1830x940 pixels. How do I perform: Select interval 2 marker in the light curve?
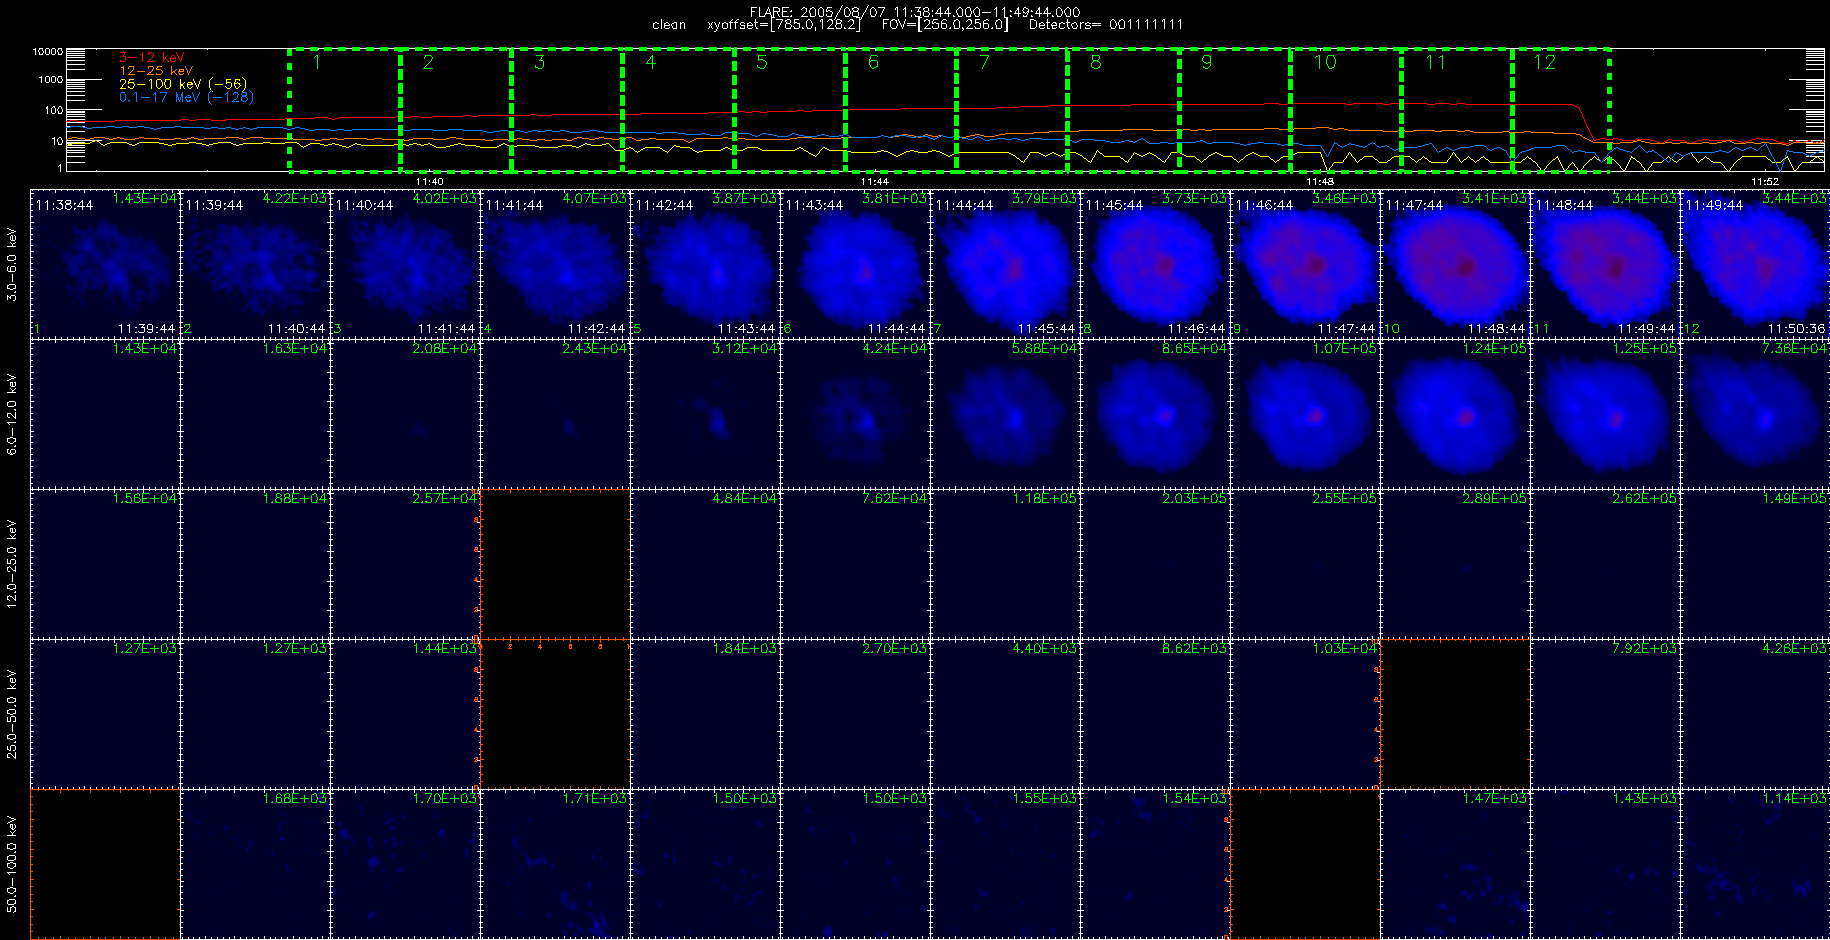(x=428, y=63)
